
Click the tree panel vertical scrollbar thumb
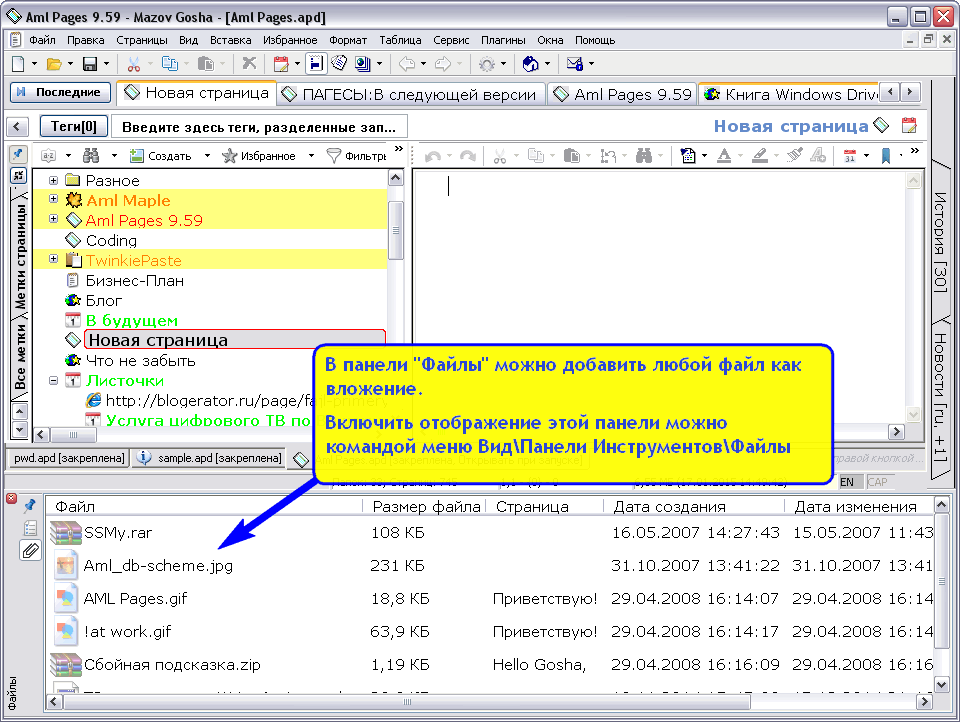click(x=396, y=230)
